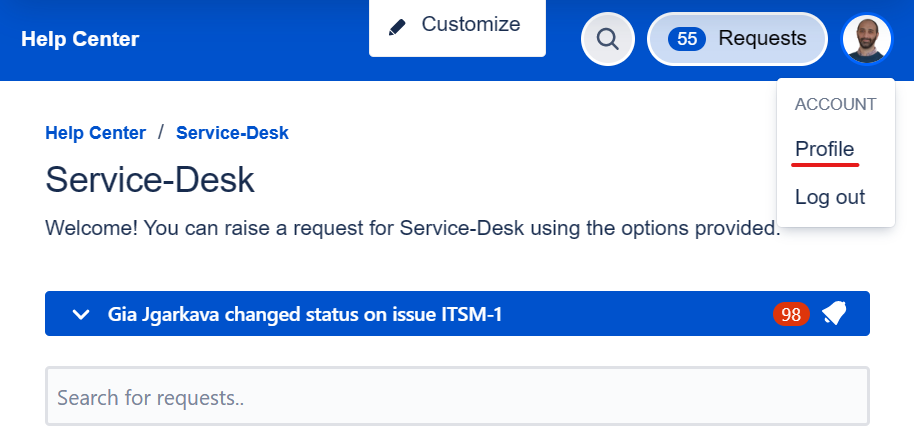The height and width of the screenshot is (434, 914).
Task: Click the Gia Jgarkava status change notification
Action: 304,315
